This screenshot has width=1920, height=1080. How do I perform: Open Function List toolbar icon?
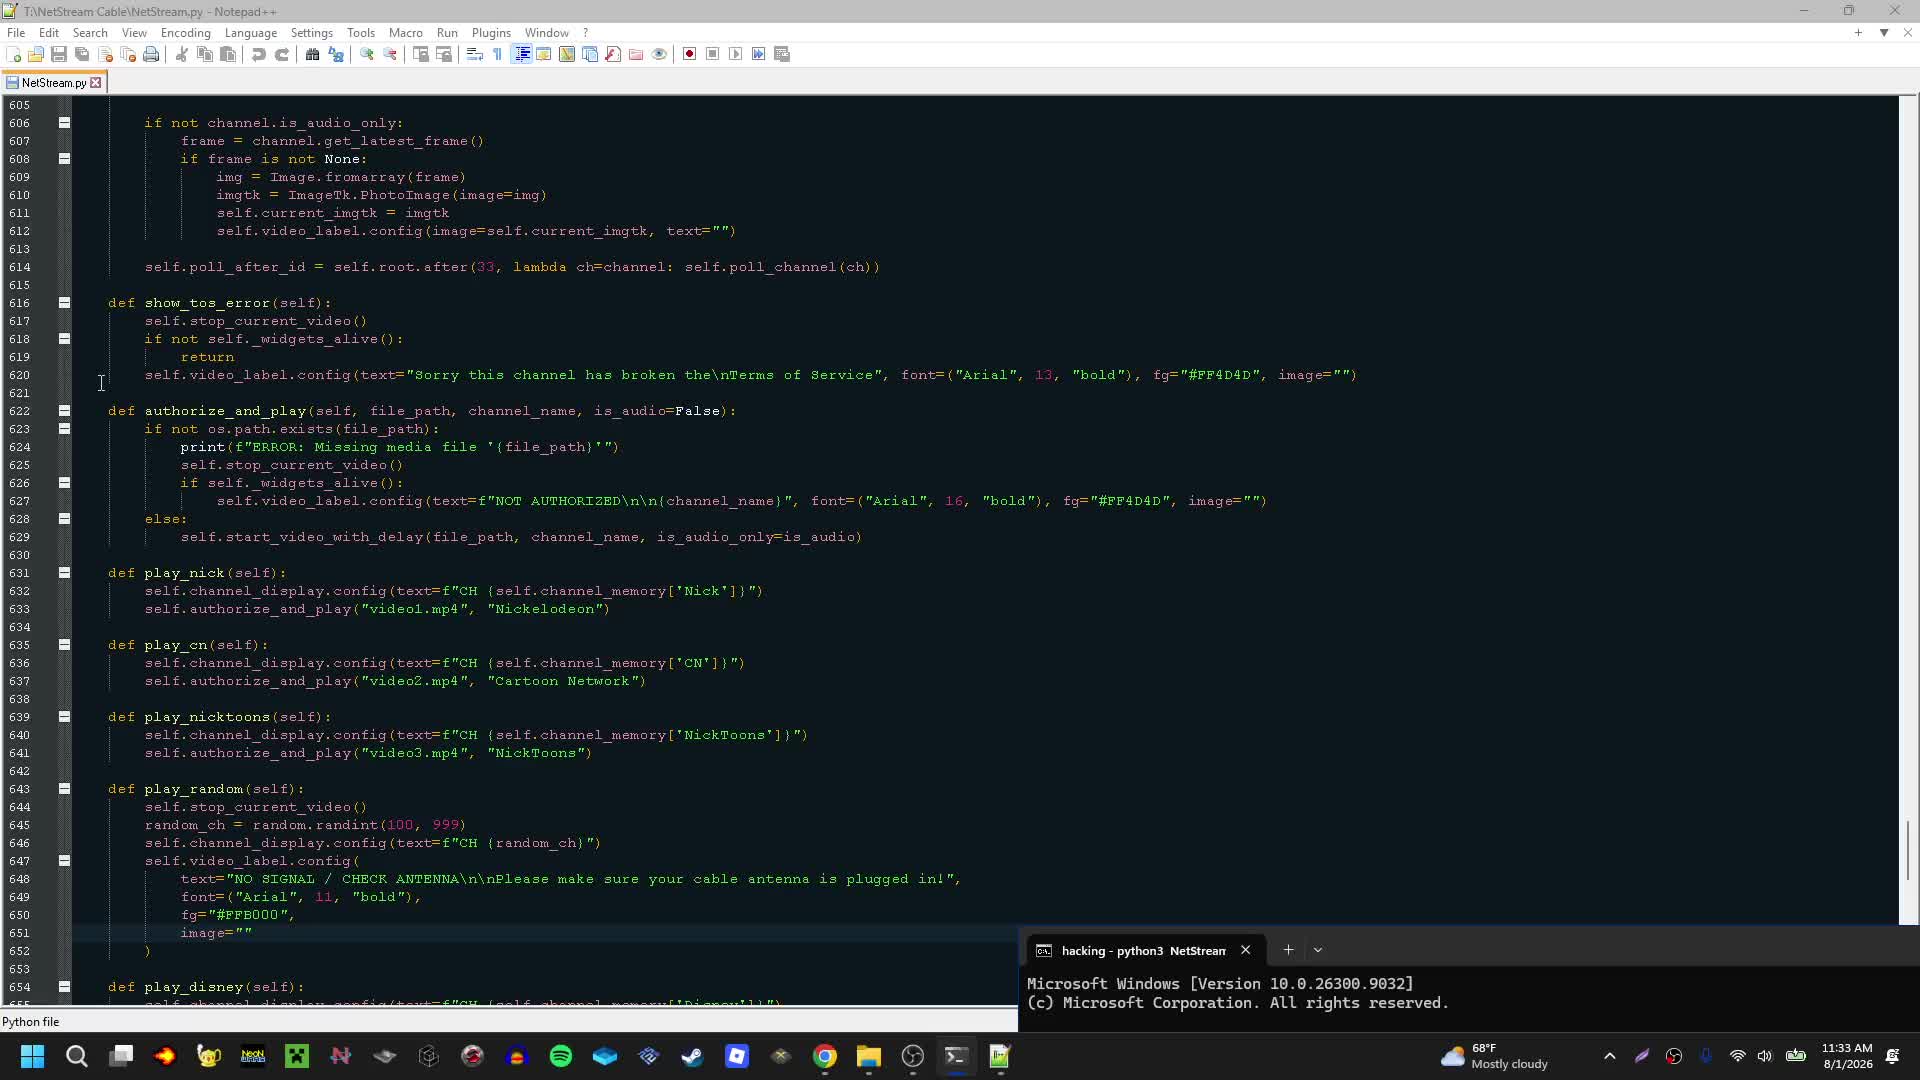pos(613,54)
